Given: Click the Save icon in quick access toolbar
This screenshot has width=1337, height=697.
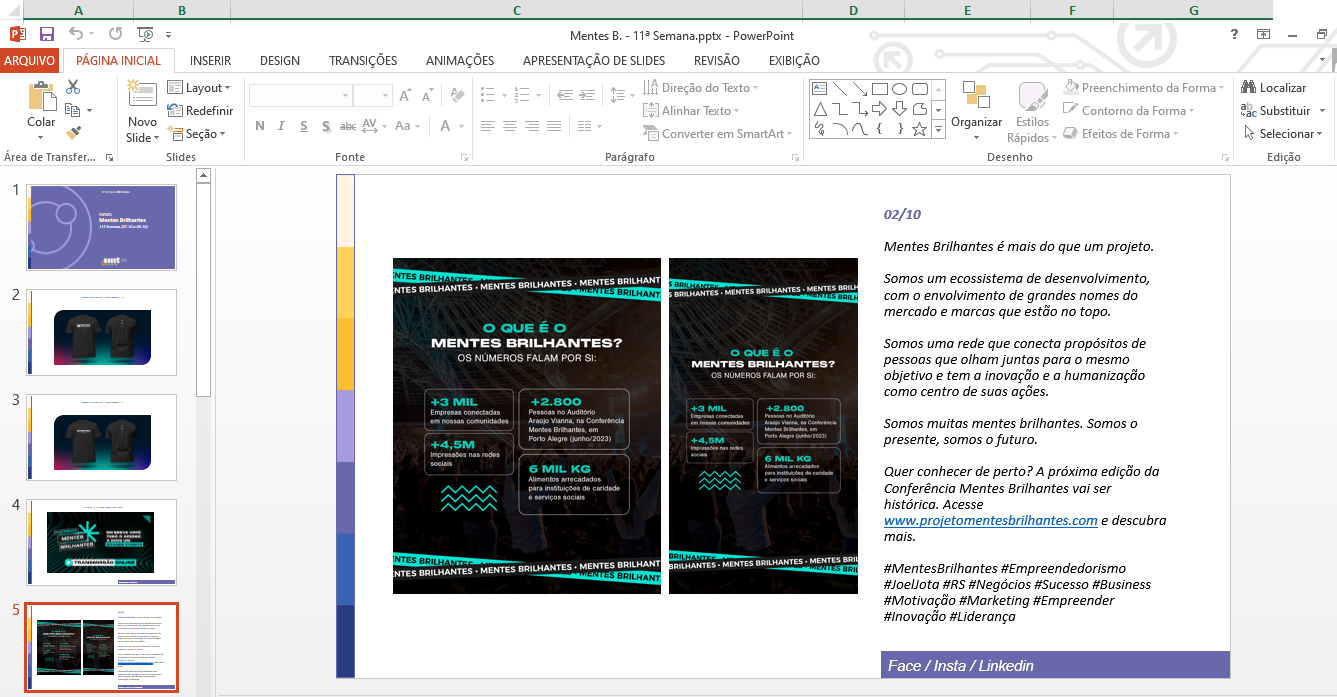Looking at the screenshot, I should tap(47, 34).
